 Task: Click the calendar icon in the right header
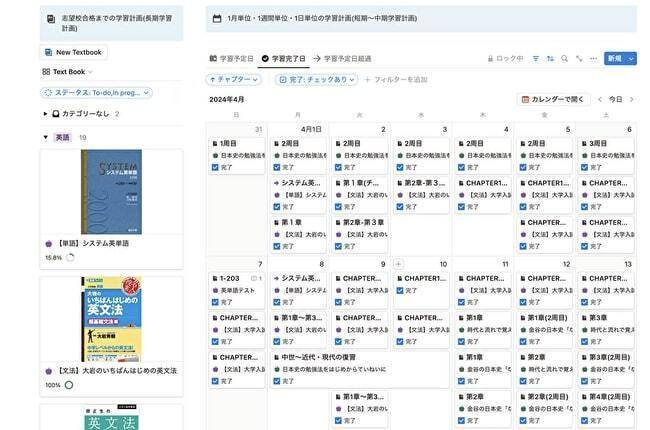pos(217,18)
